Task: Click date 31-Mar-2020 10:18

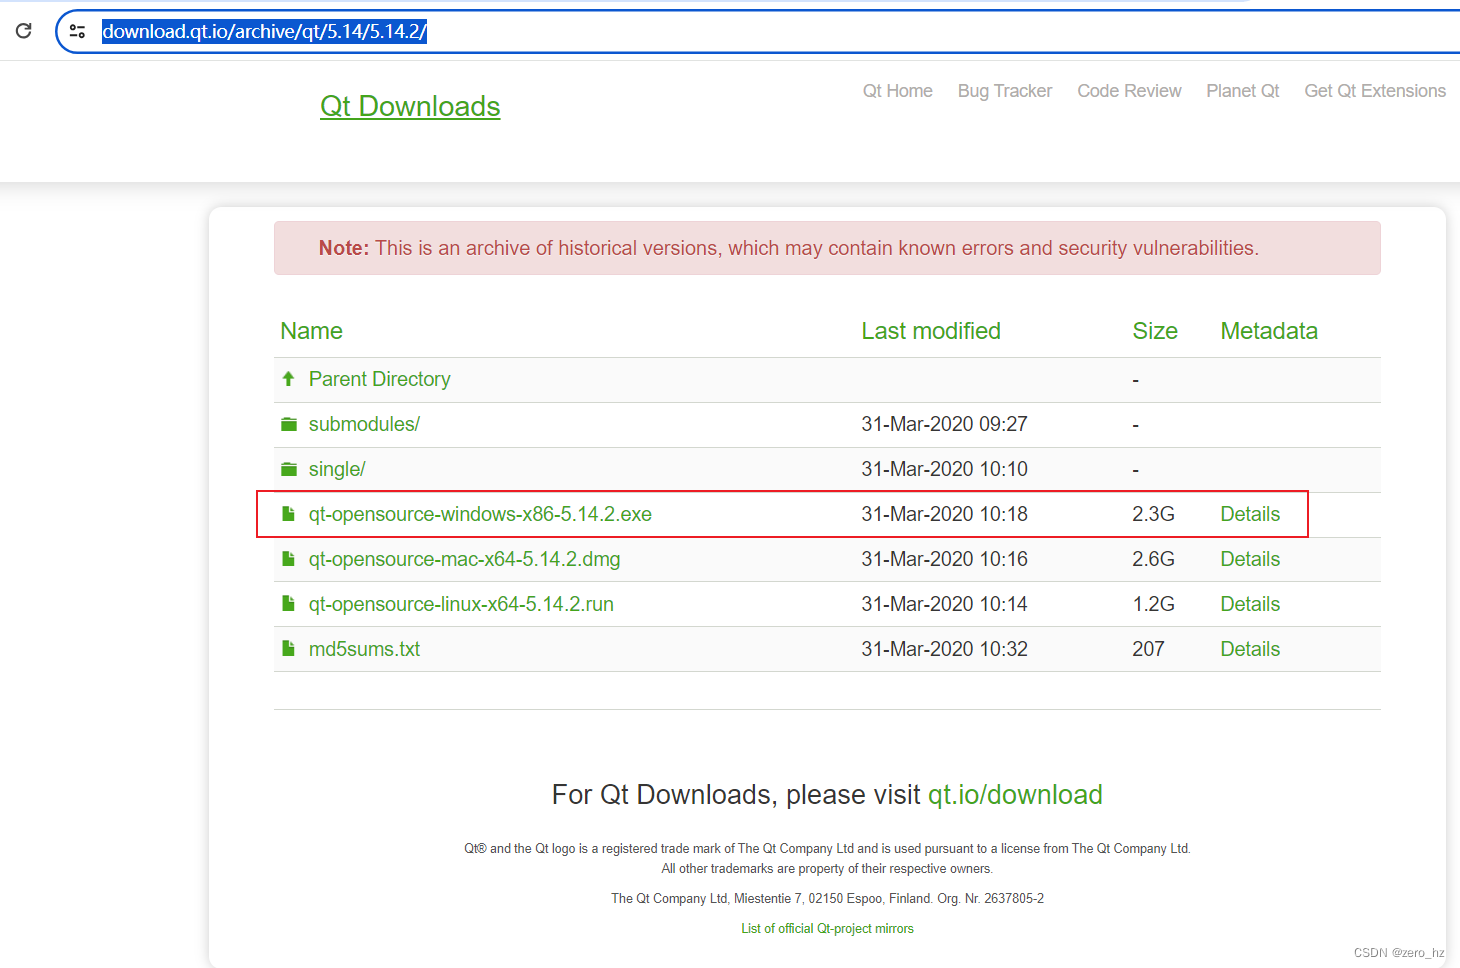Action: pyautogui.click(x=944, y=514)
